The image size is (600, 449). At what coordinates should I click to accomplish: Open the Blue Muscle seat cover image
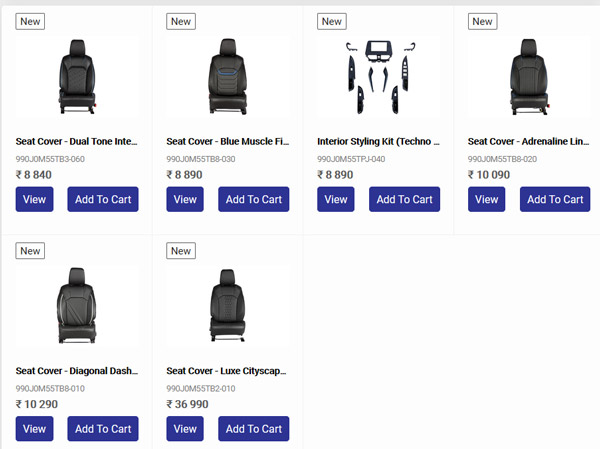pos(227,78)
